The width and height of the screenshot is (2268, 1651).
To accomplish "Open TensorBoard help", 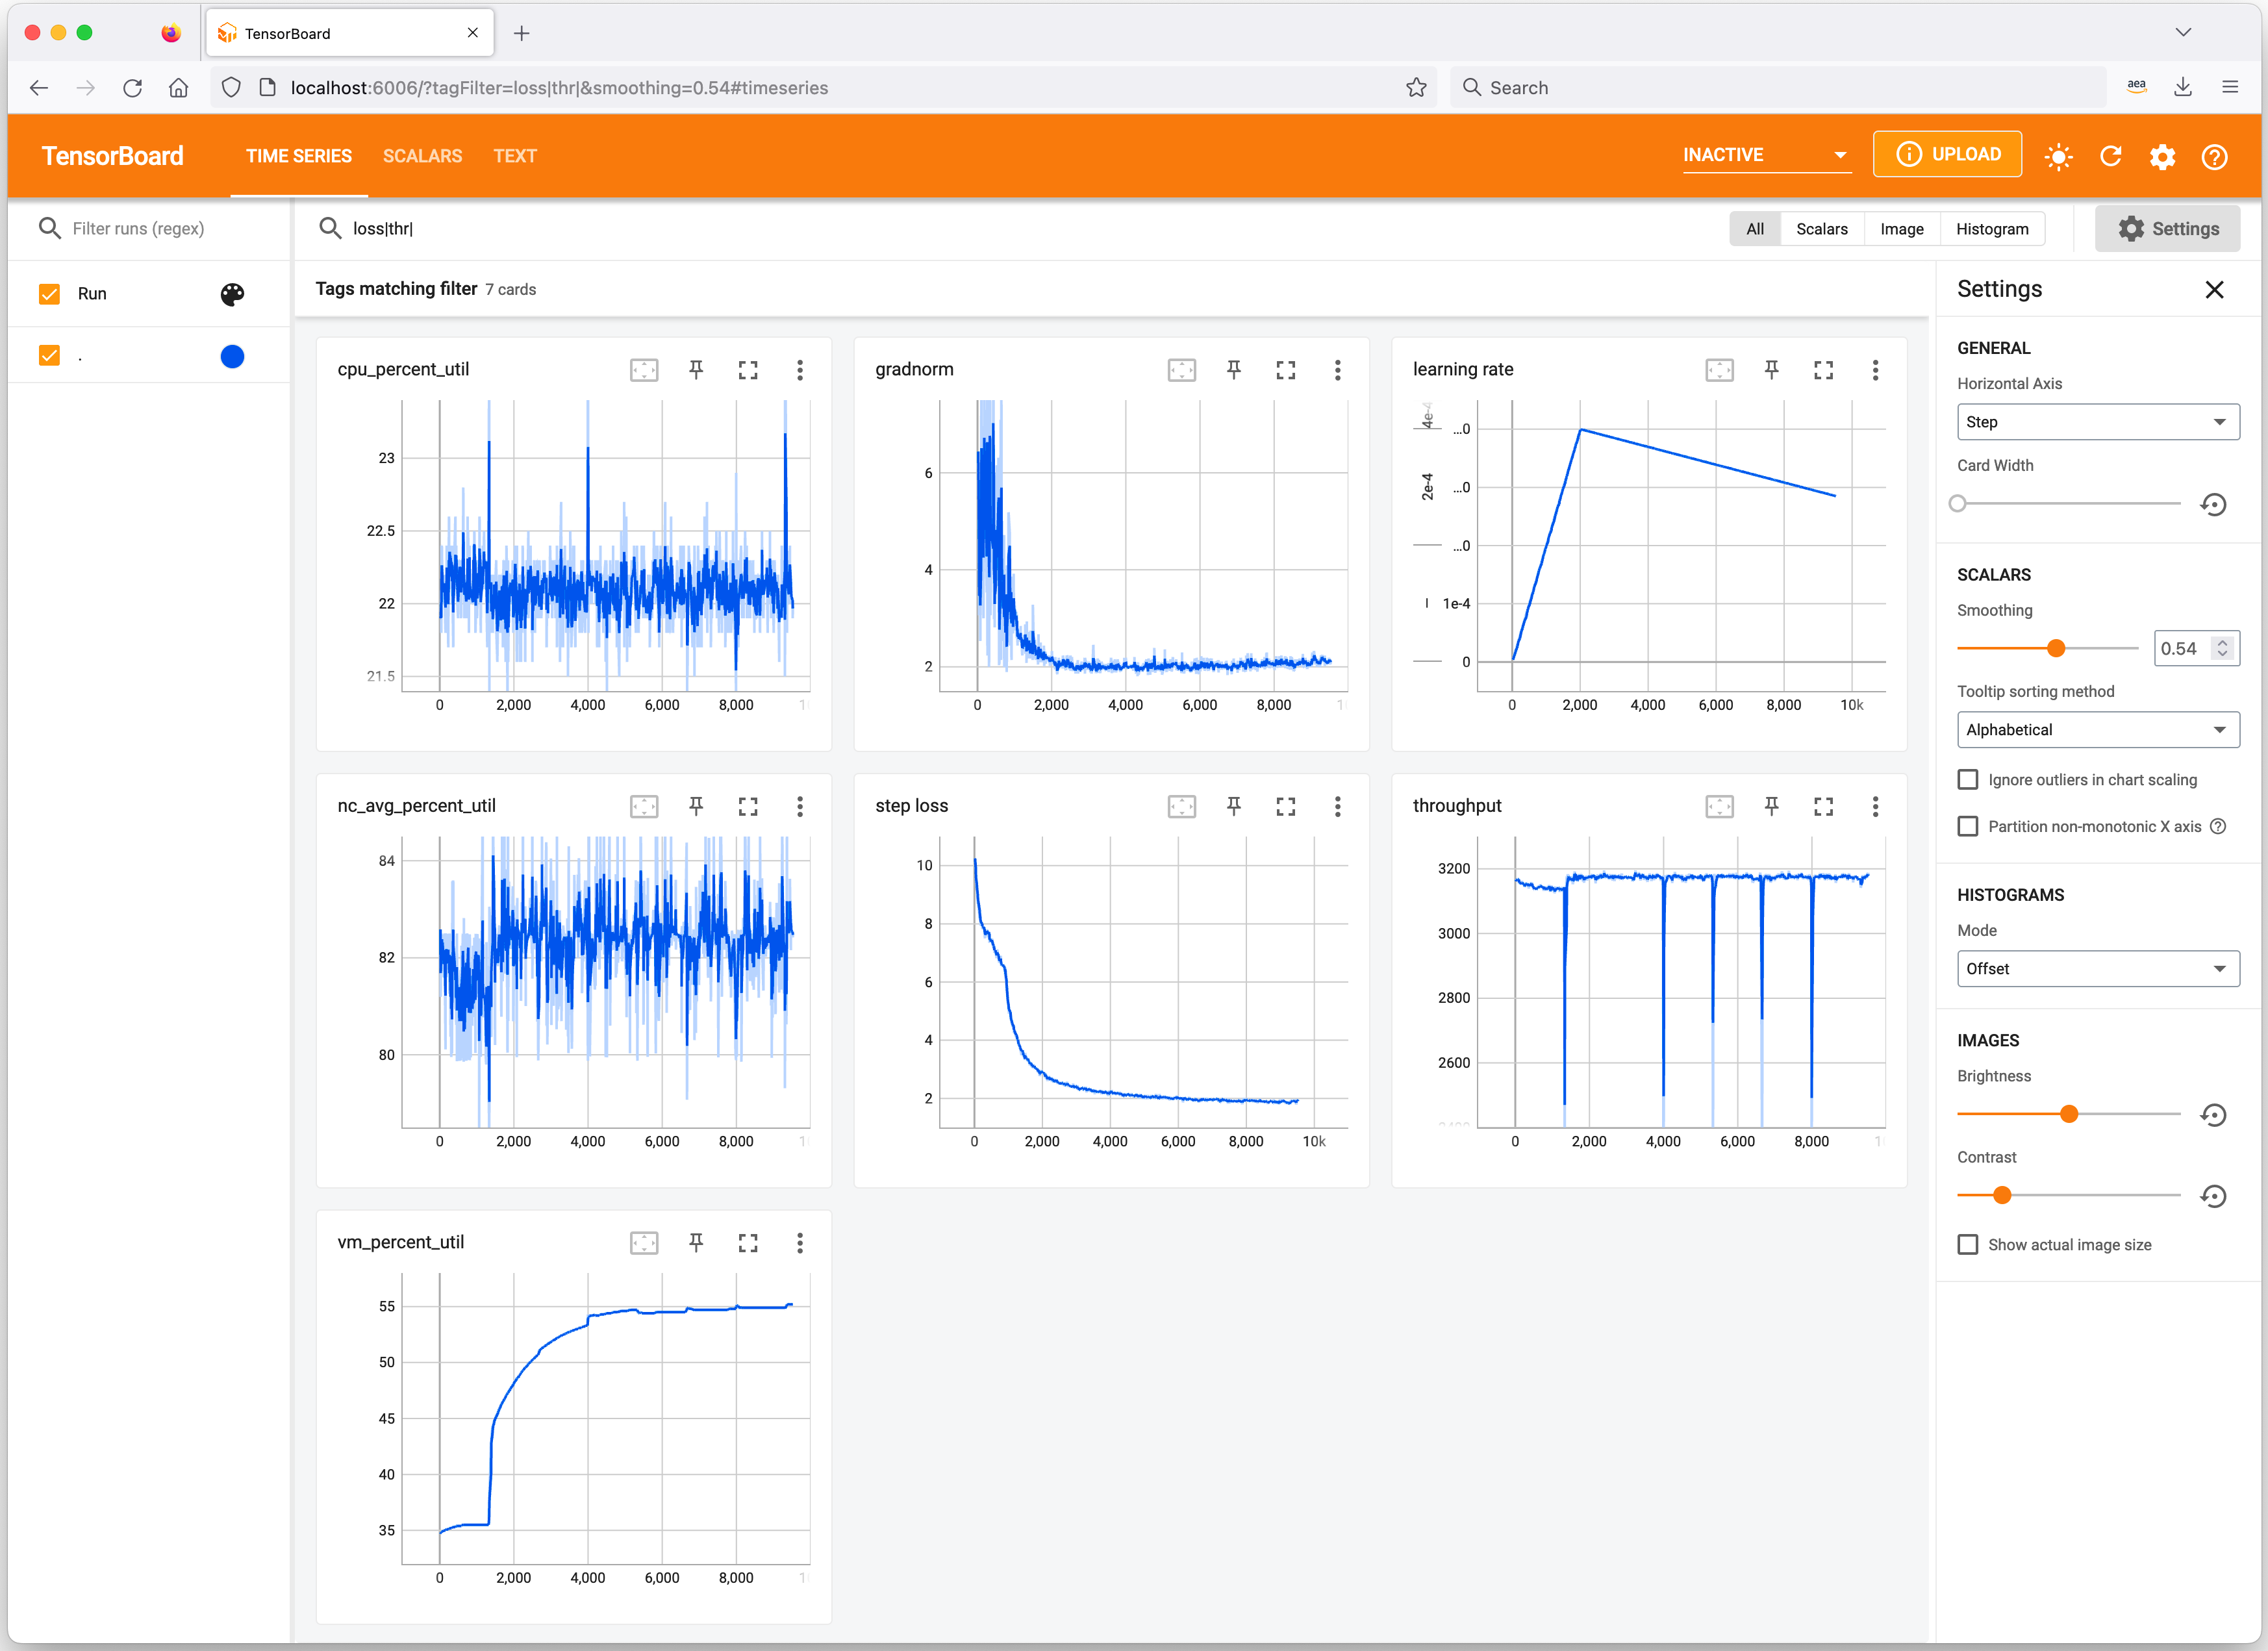I will pyautogui.click(x=2214, y=156).
